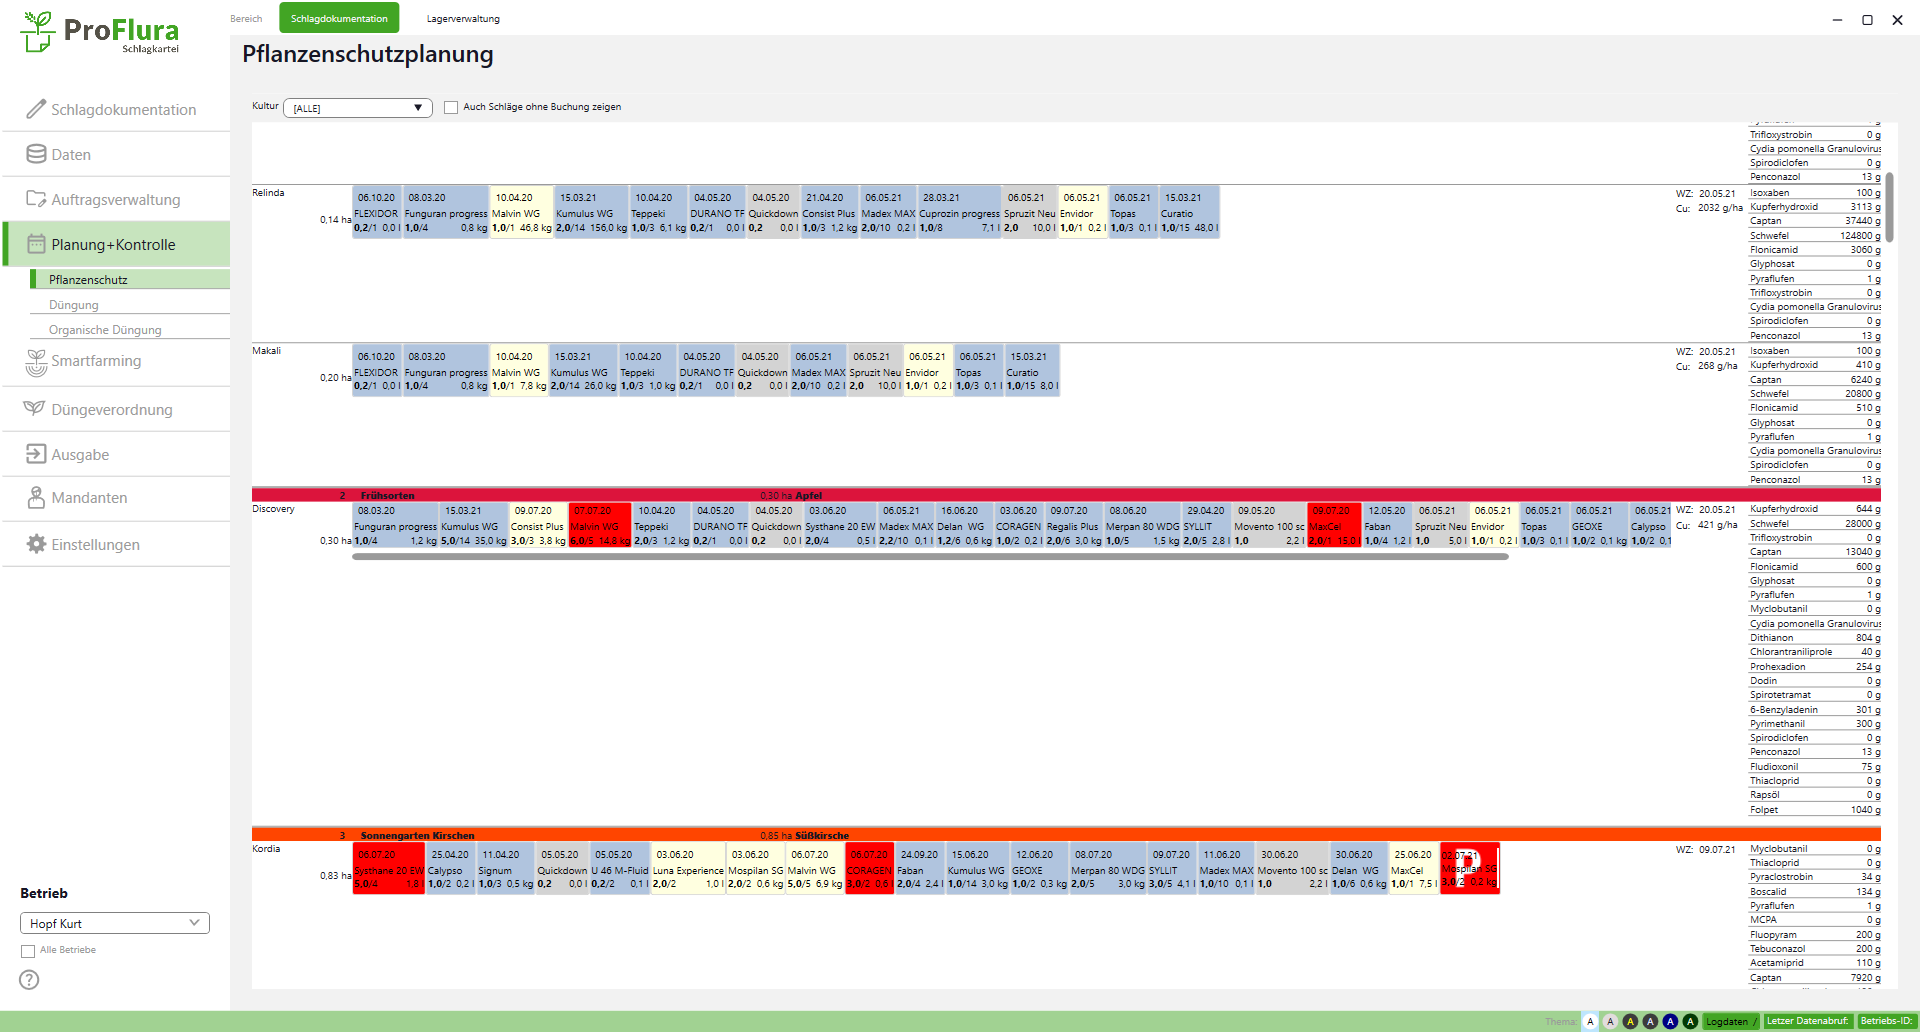Open Daten via the database icon
Image resolution: width=1920 pixels, height=1032 pixels.
pyautogui.click(x=36, y=154)
